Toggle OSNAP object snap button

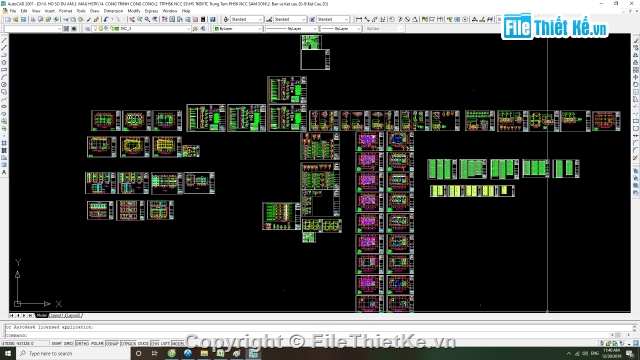112,344
